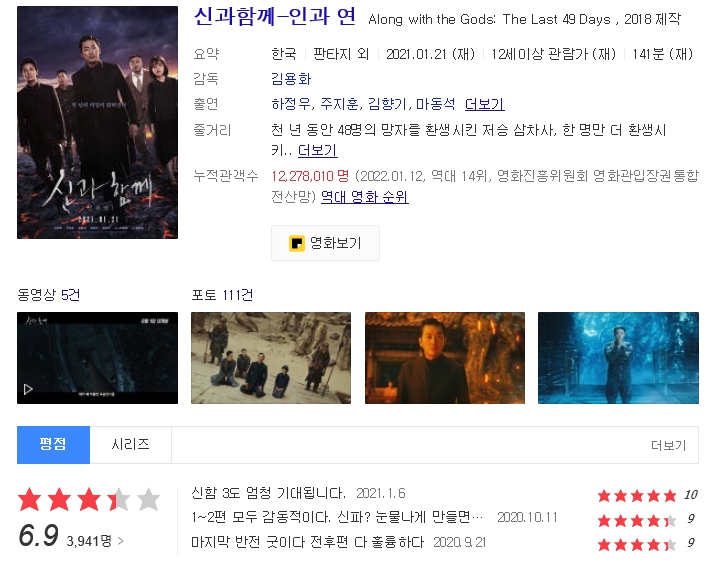Open the movie poster image
720x563 pixels.
97,122
